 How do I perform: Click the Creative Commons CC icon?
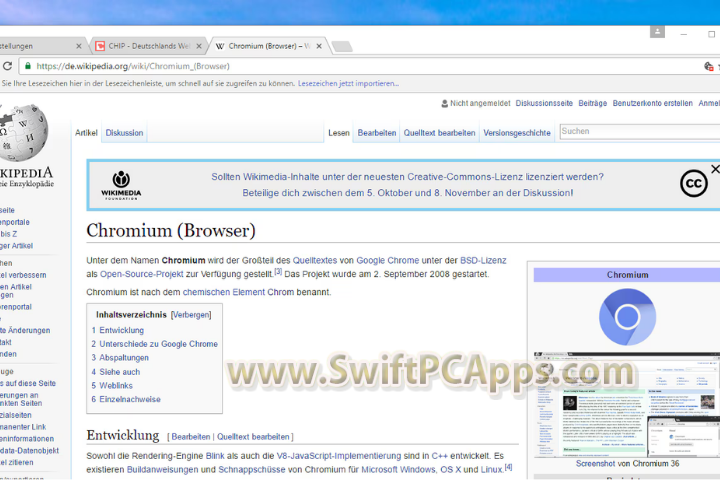pos(693,183)
